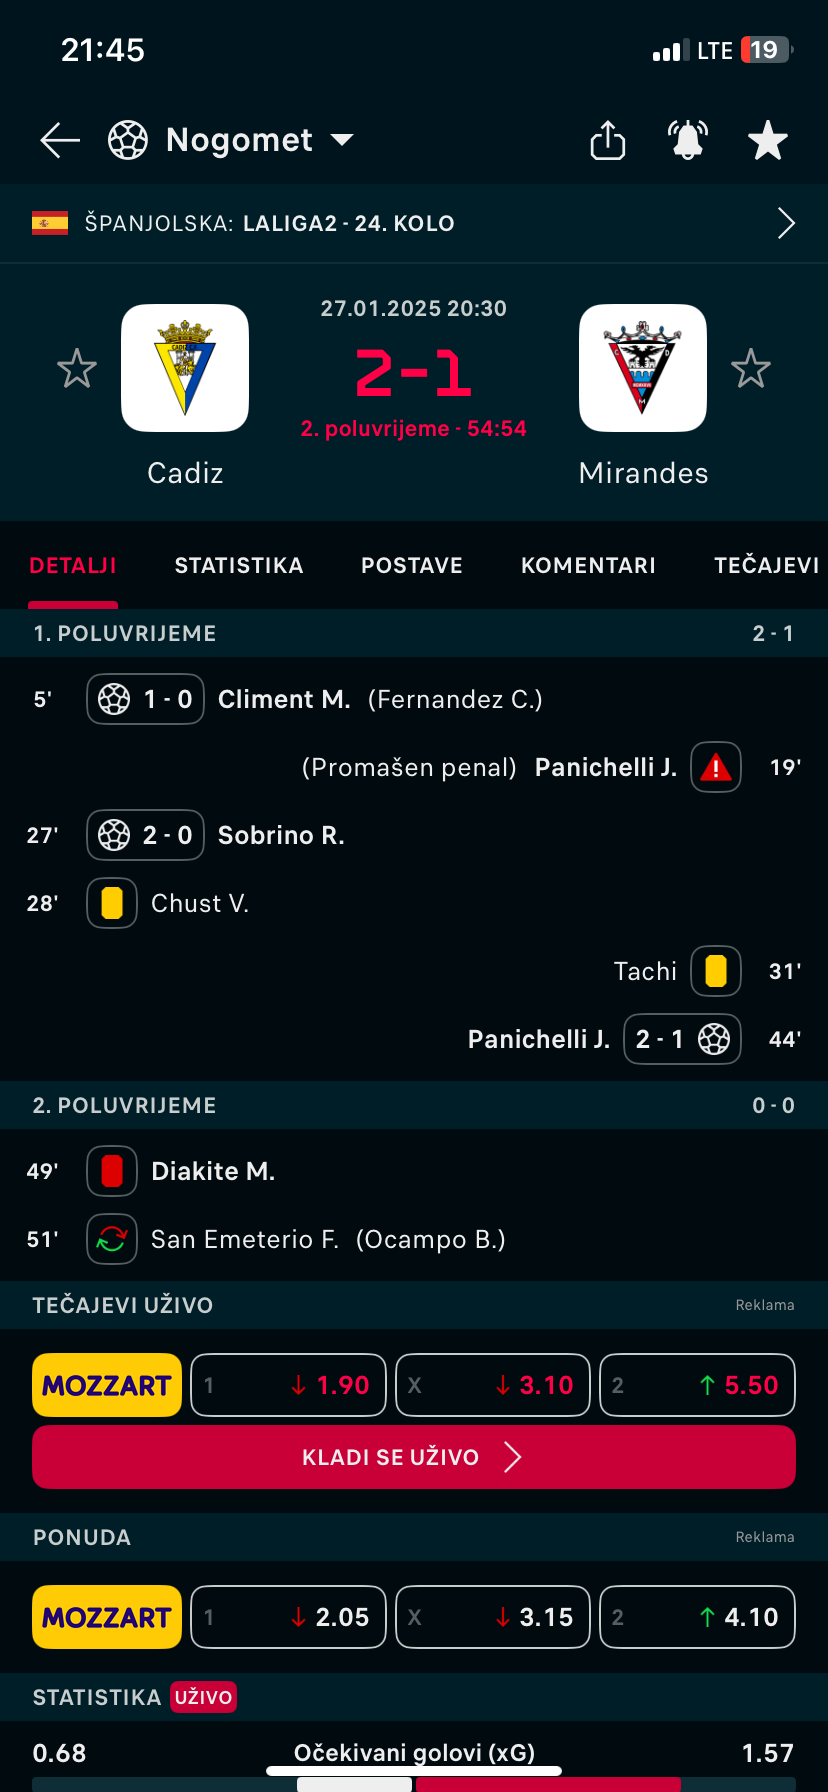Viewport: 828px width, 1792px height.
Task: Open the Postave tab
Action: pyautogui.click(x=412, y=566)
